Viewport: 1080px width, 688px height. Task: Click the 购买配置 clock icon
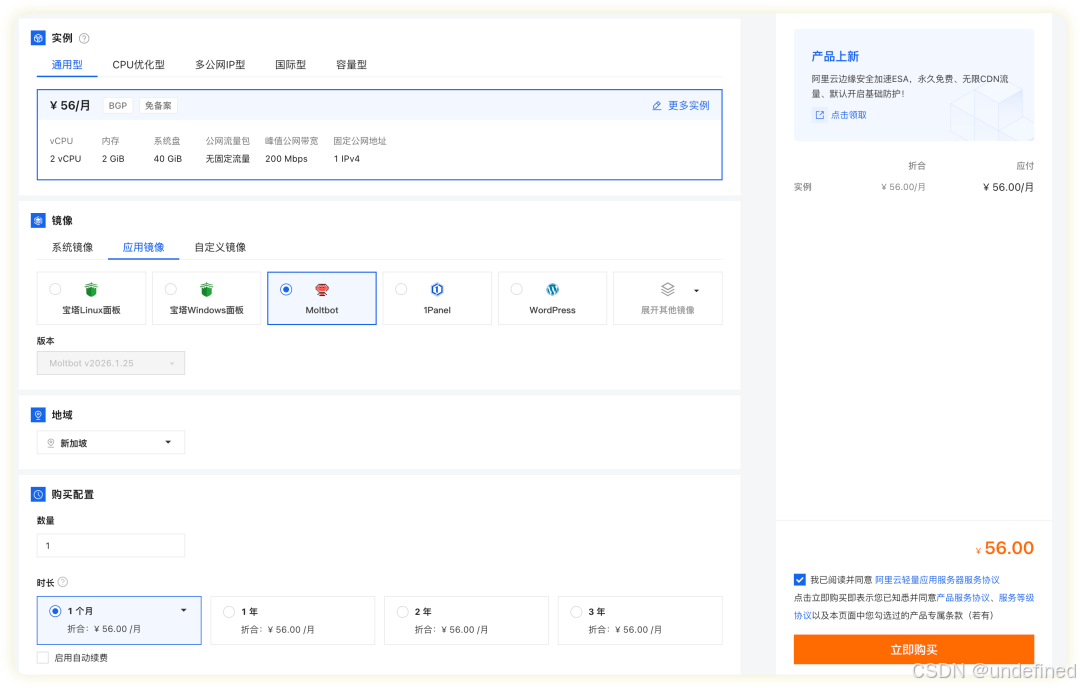(37, 492)
